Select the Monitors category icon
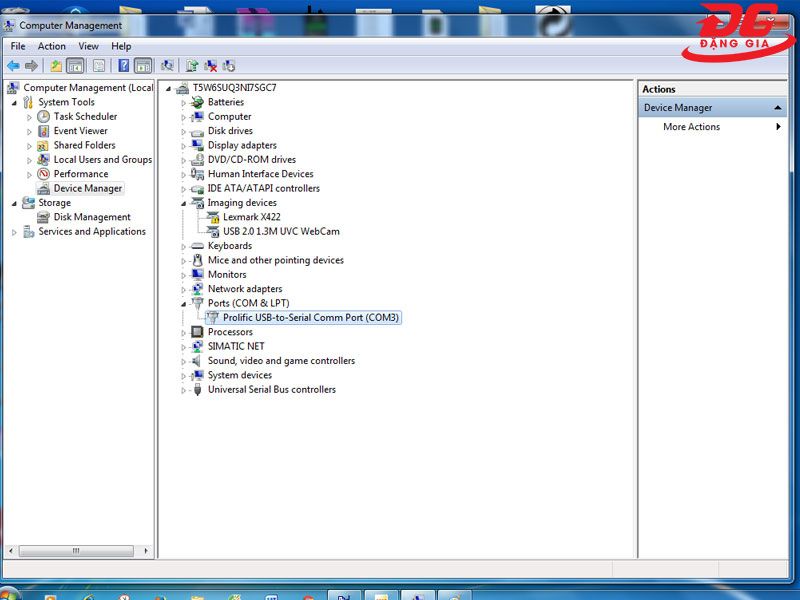The width and height of the screenshot is (800, 600). (197, 274)
